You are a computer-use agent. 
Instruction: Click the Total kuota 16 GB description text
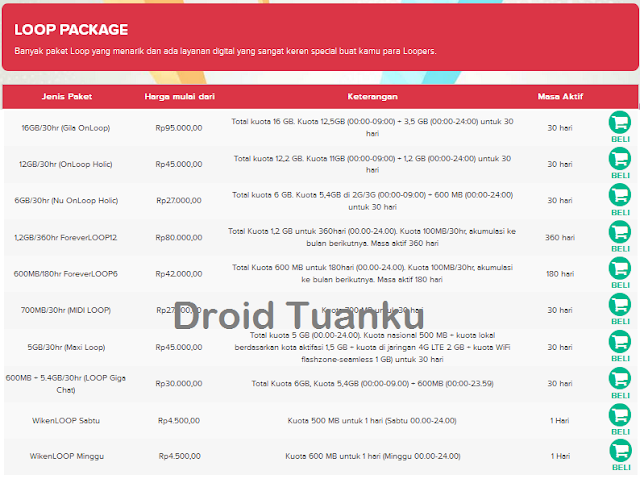(372, 127)
